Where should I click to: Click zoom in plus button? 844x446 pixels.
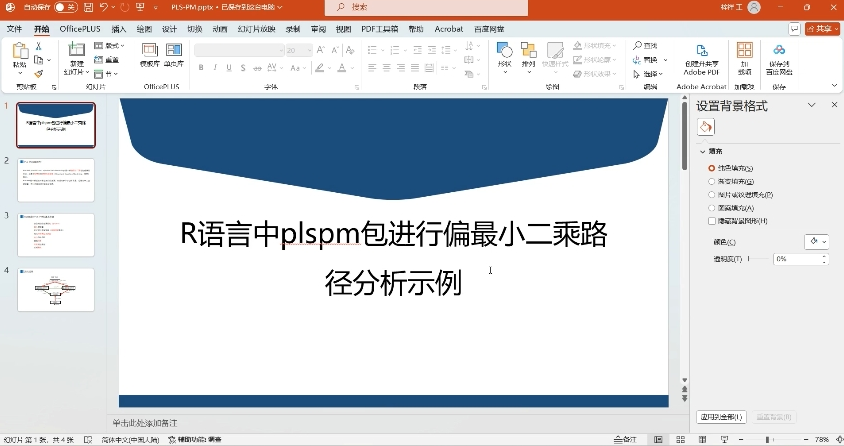806,440
